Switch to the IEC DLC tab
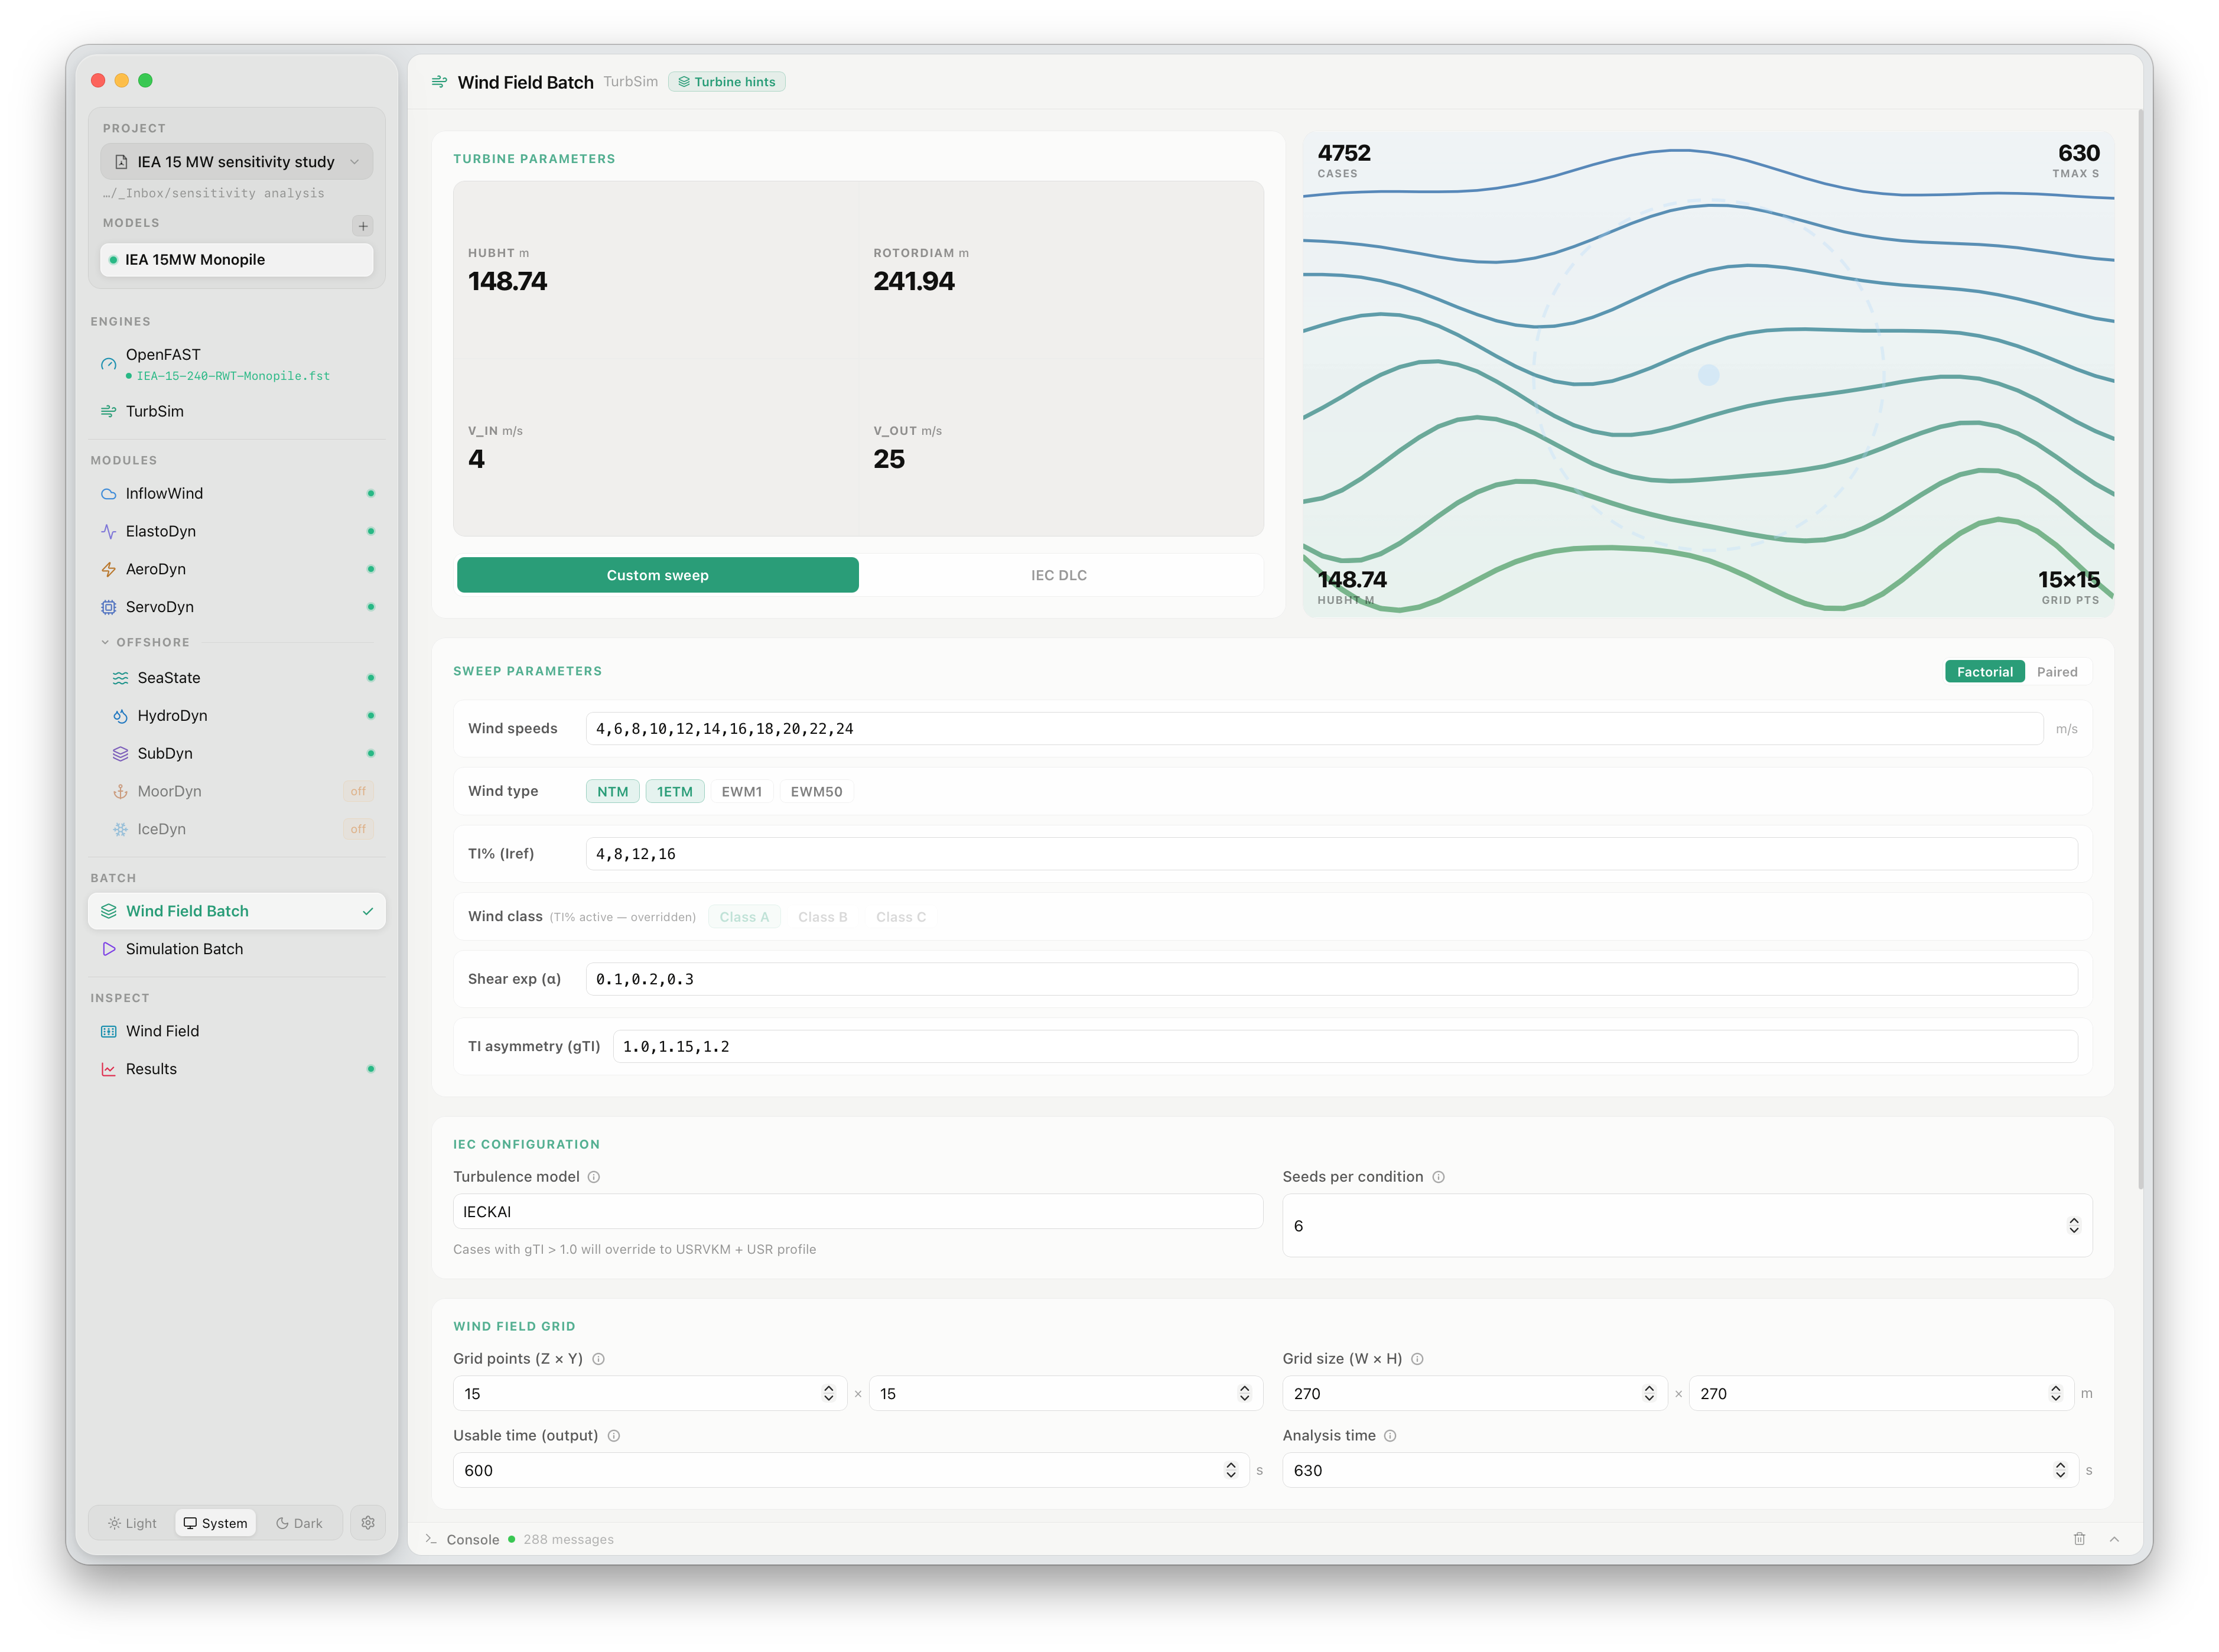The image size is (2219, 1652). click(1059, 575)
